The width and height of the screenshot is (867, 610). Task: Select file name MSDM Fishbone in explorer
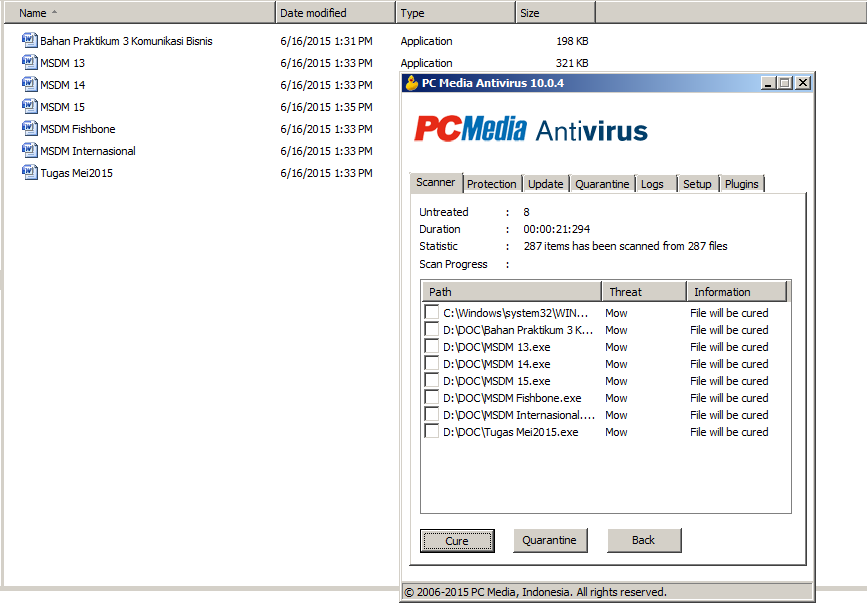click(78, 129)
